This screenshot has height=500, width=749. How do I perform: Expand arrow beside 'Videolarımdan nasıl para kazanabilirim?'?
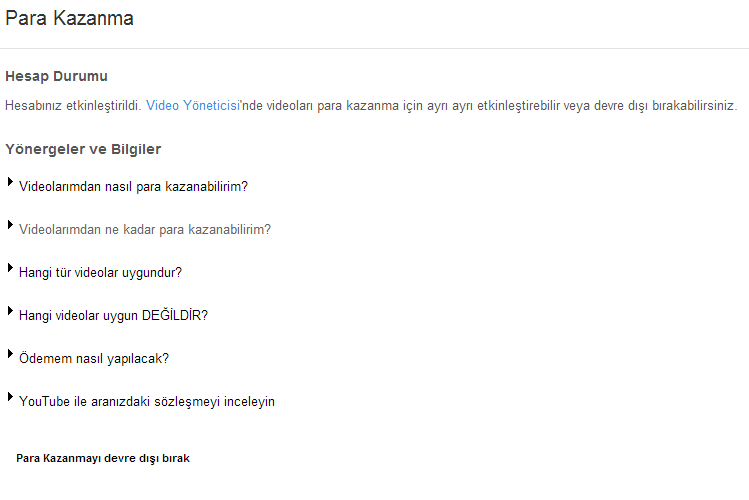[x=10, y=182]
